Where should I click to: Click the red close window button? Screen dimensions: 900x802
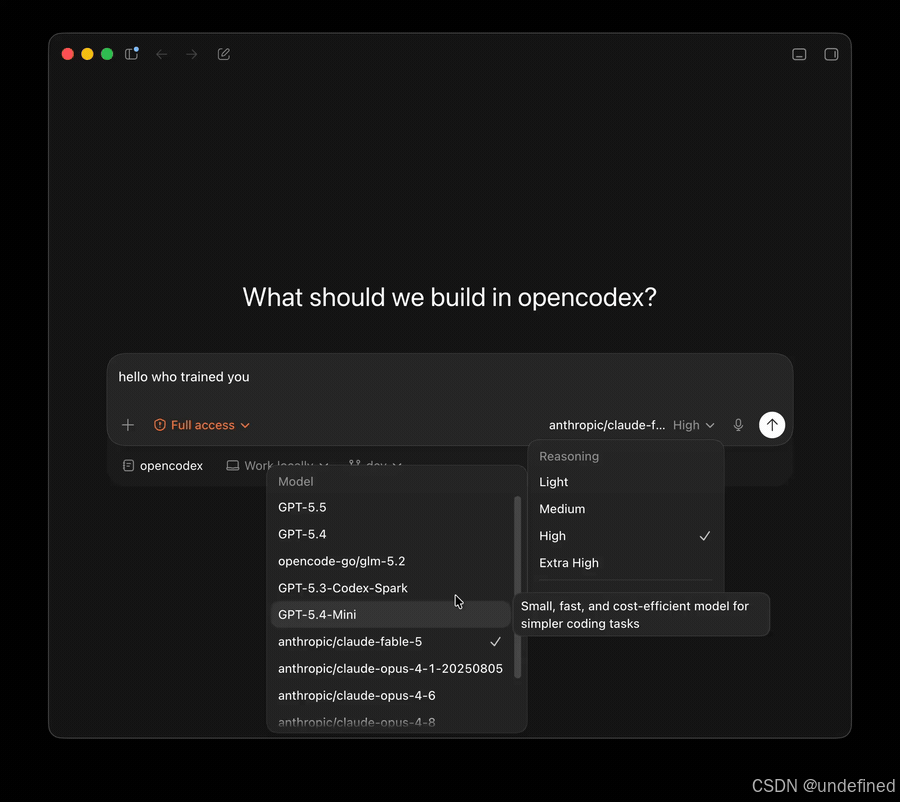(68, 54)
